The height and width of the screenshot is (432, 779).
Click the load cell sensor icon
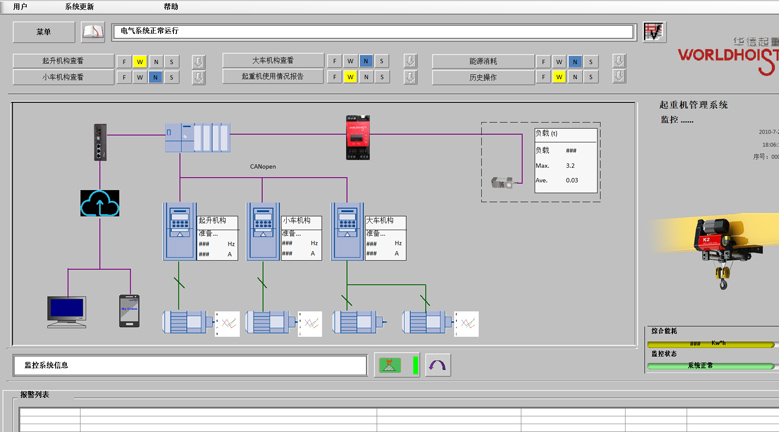click(x=502, y=182)
